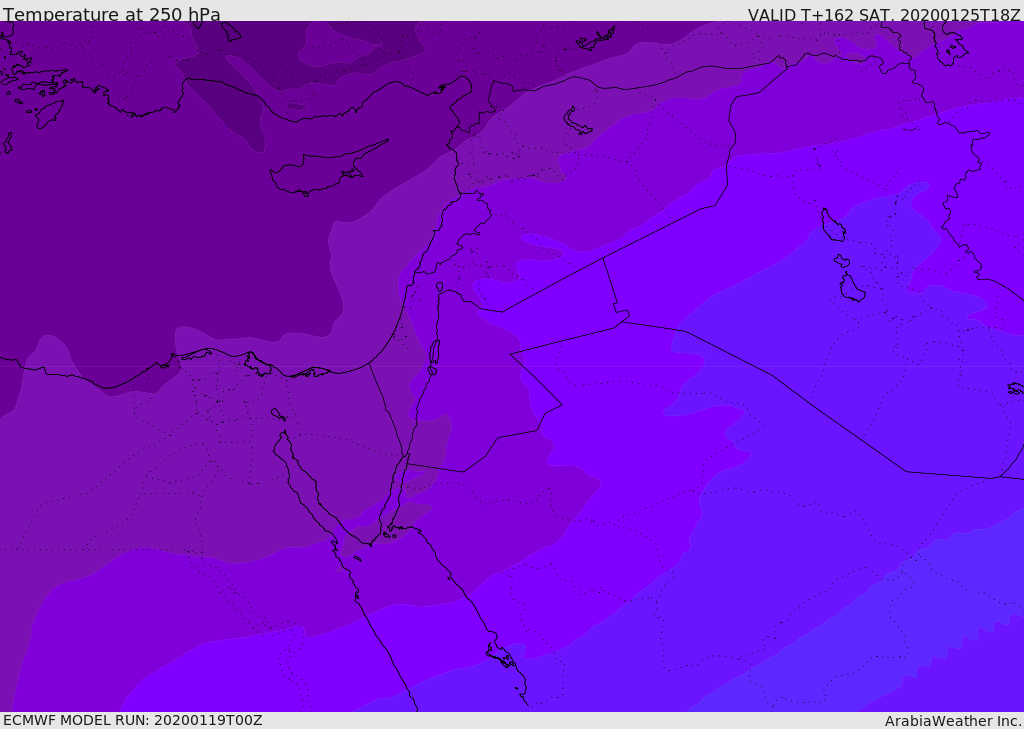Click the 'ArabiaWeather Inc' credit text
Screen dimensions: 1024x729
click(952, 721)
